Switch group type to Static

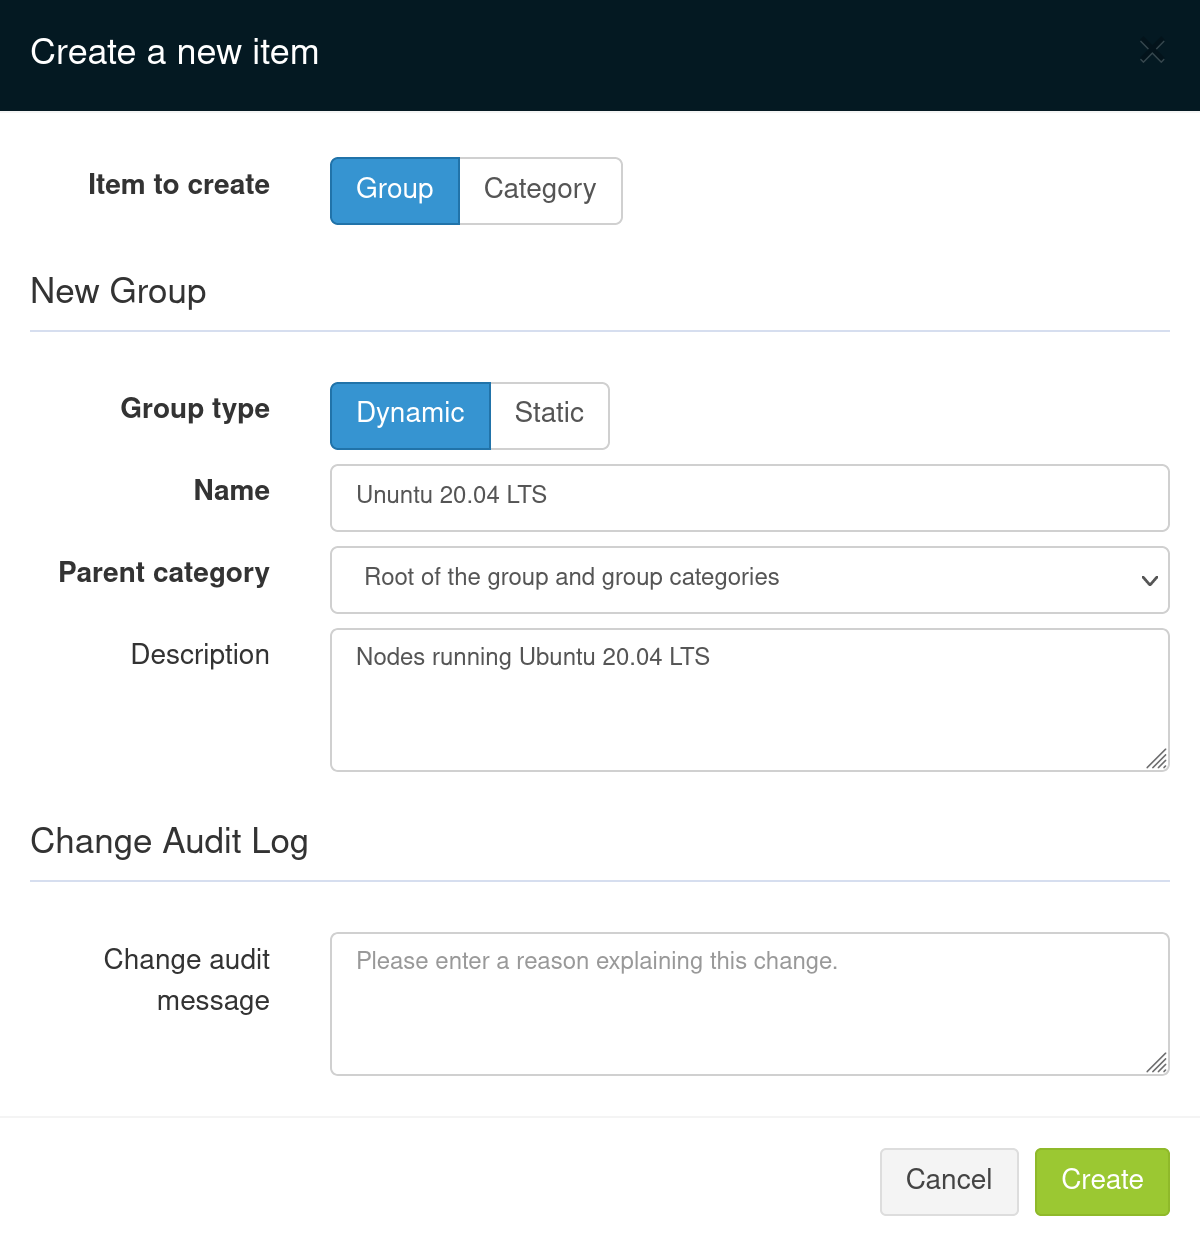[549, 414]
